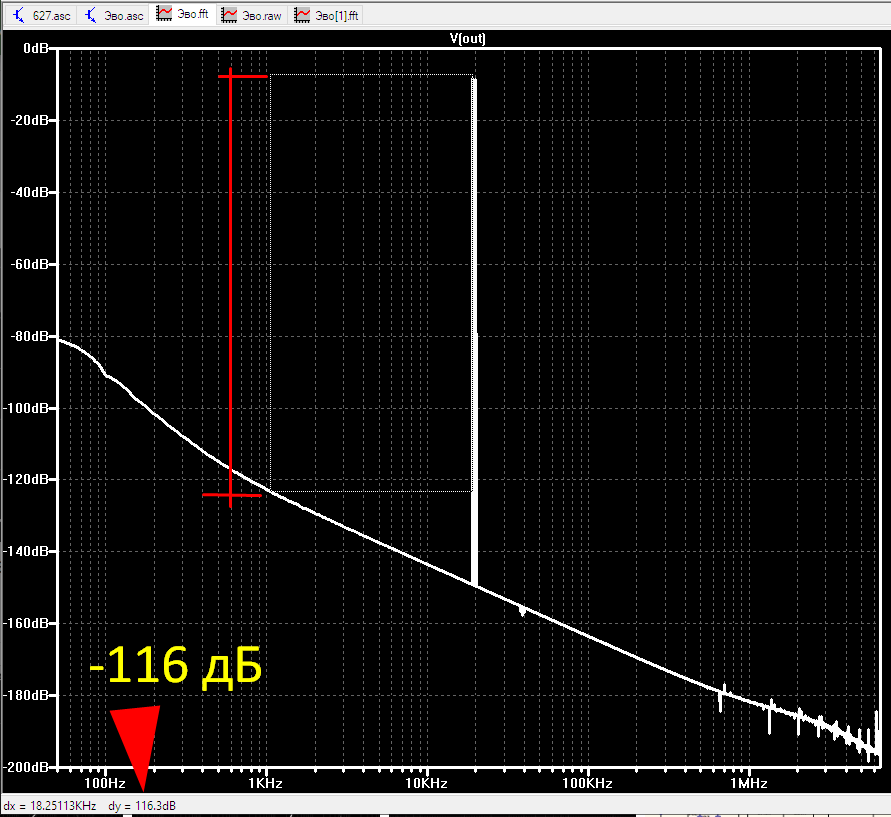
Task: Open the Эво[1].fft tab
Action: tap(326, 15)
